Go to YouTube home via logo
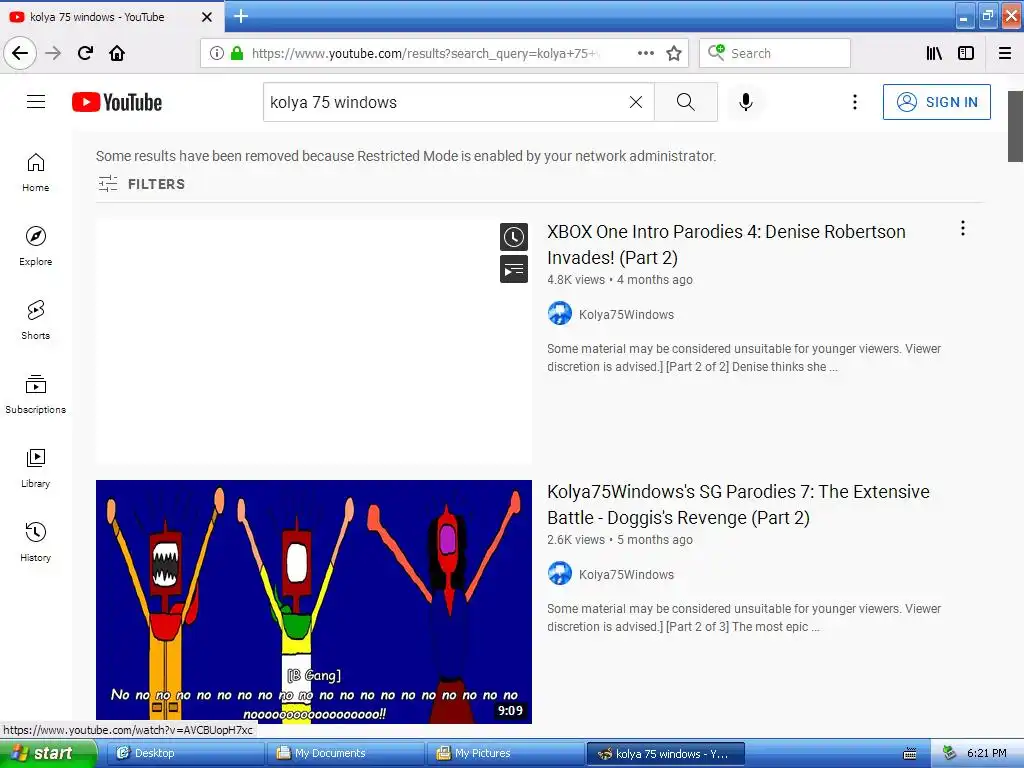Viewport: 1024px width, 768px height. point(117,102)
